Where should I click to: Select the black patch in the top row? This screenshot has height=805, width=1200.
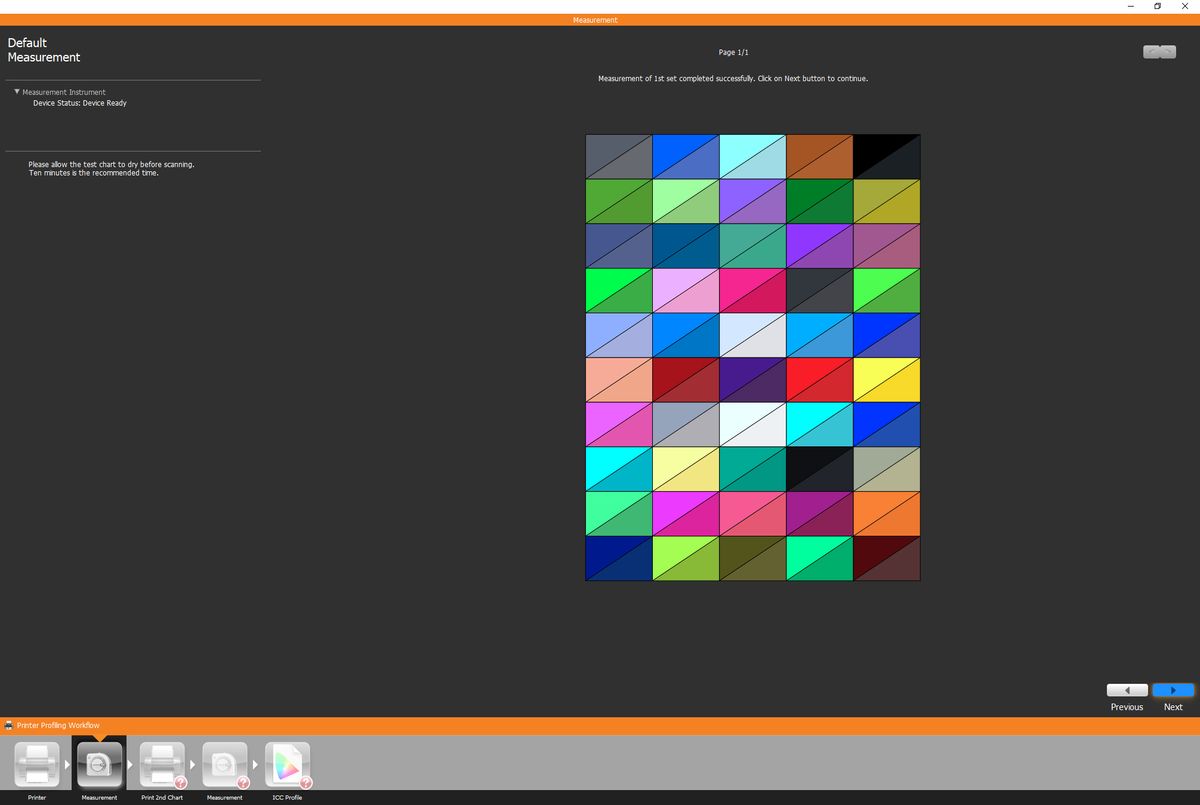887,156
